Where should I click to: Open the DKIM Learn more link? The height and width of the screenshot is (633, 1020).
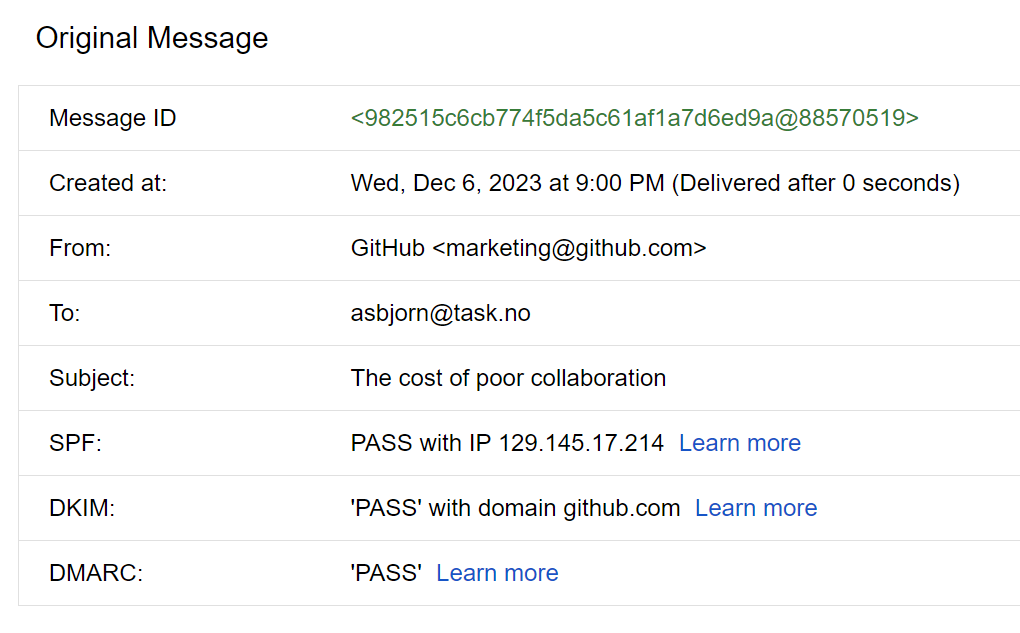756,508
